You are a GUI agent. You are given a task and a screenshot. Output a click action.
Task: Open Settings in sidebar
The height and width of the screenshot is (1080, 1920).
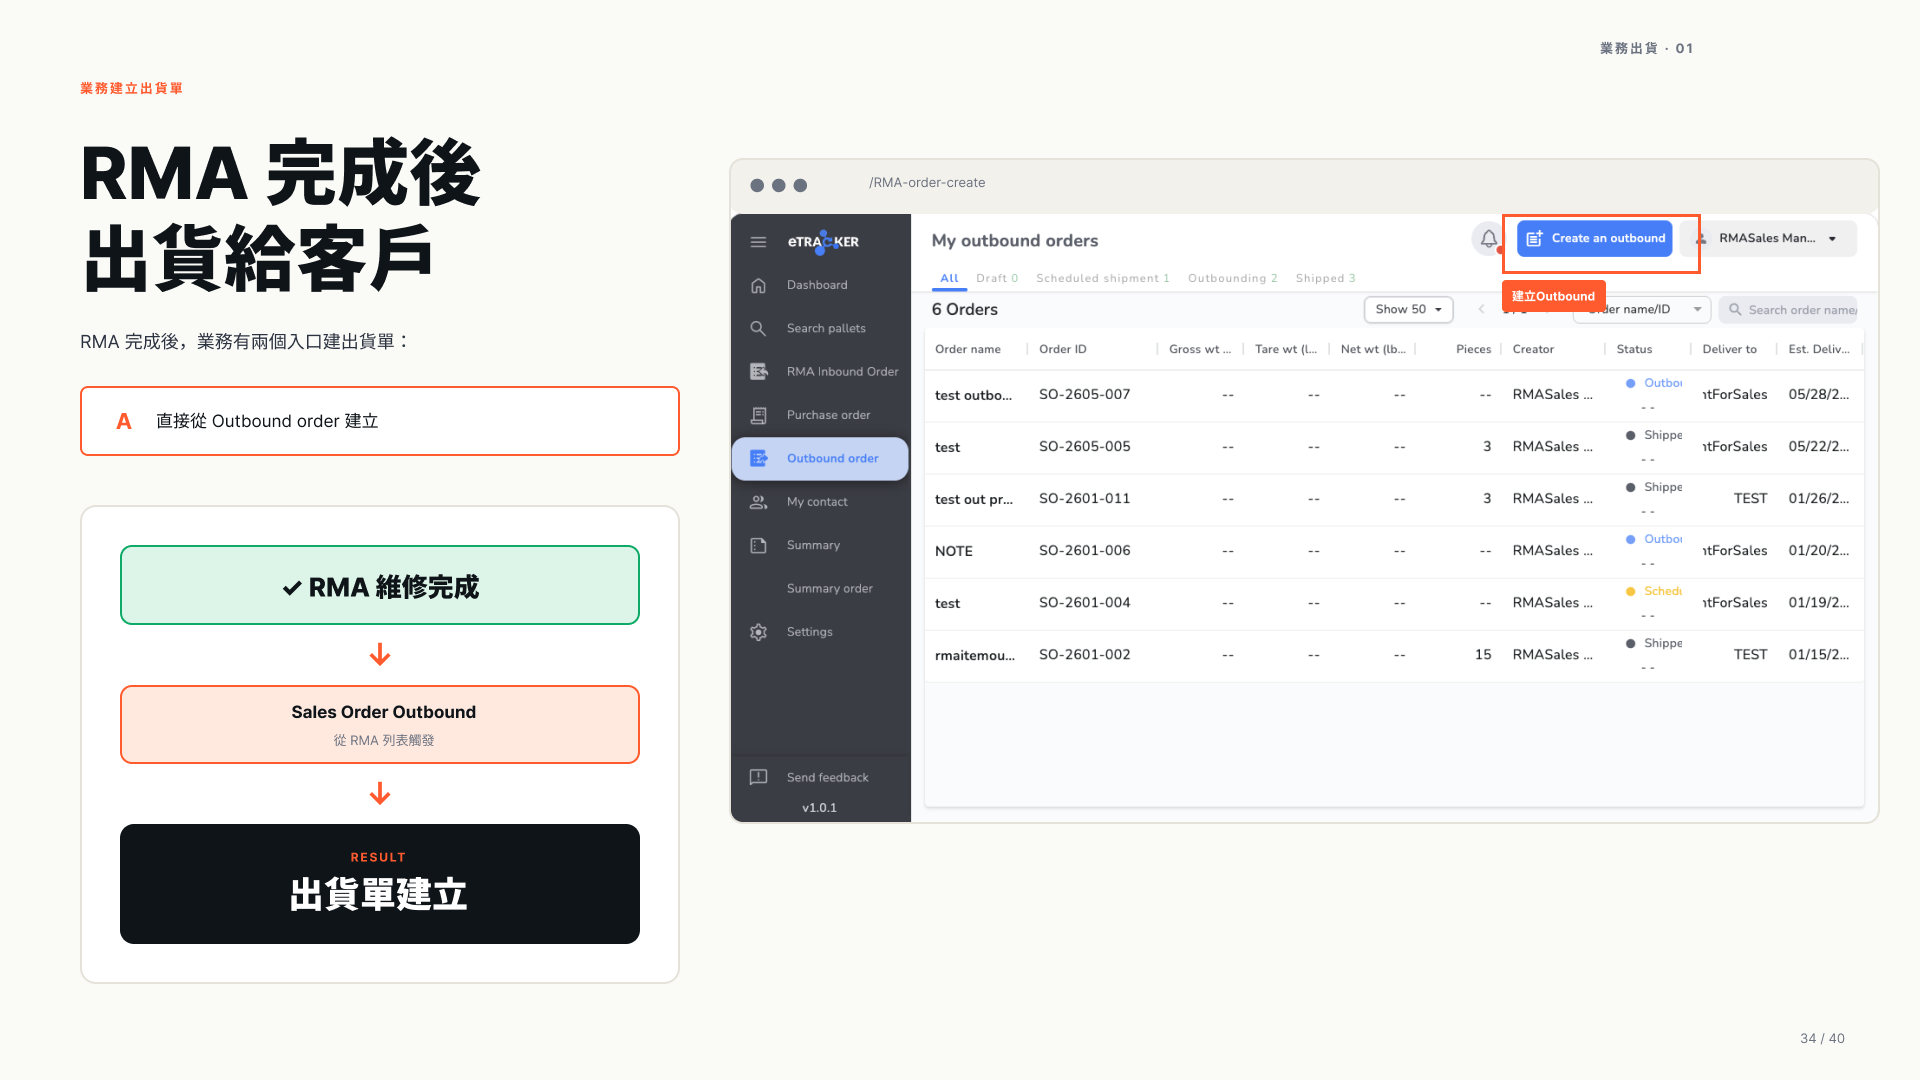[809, 632]
